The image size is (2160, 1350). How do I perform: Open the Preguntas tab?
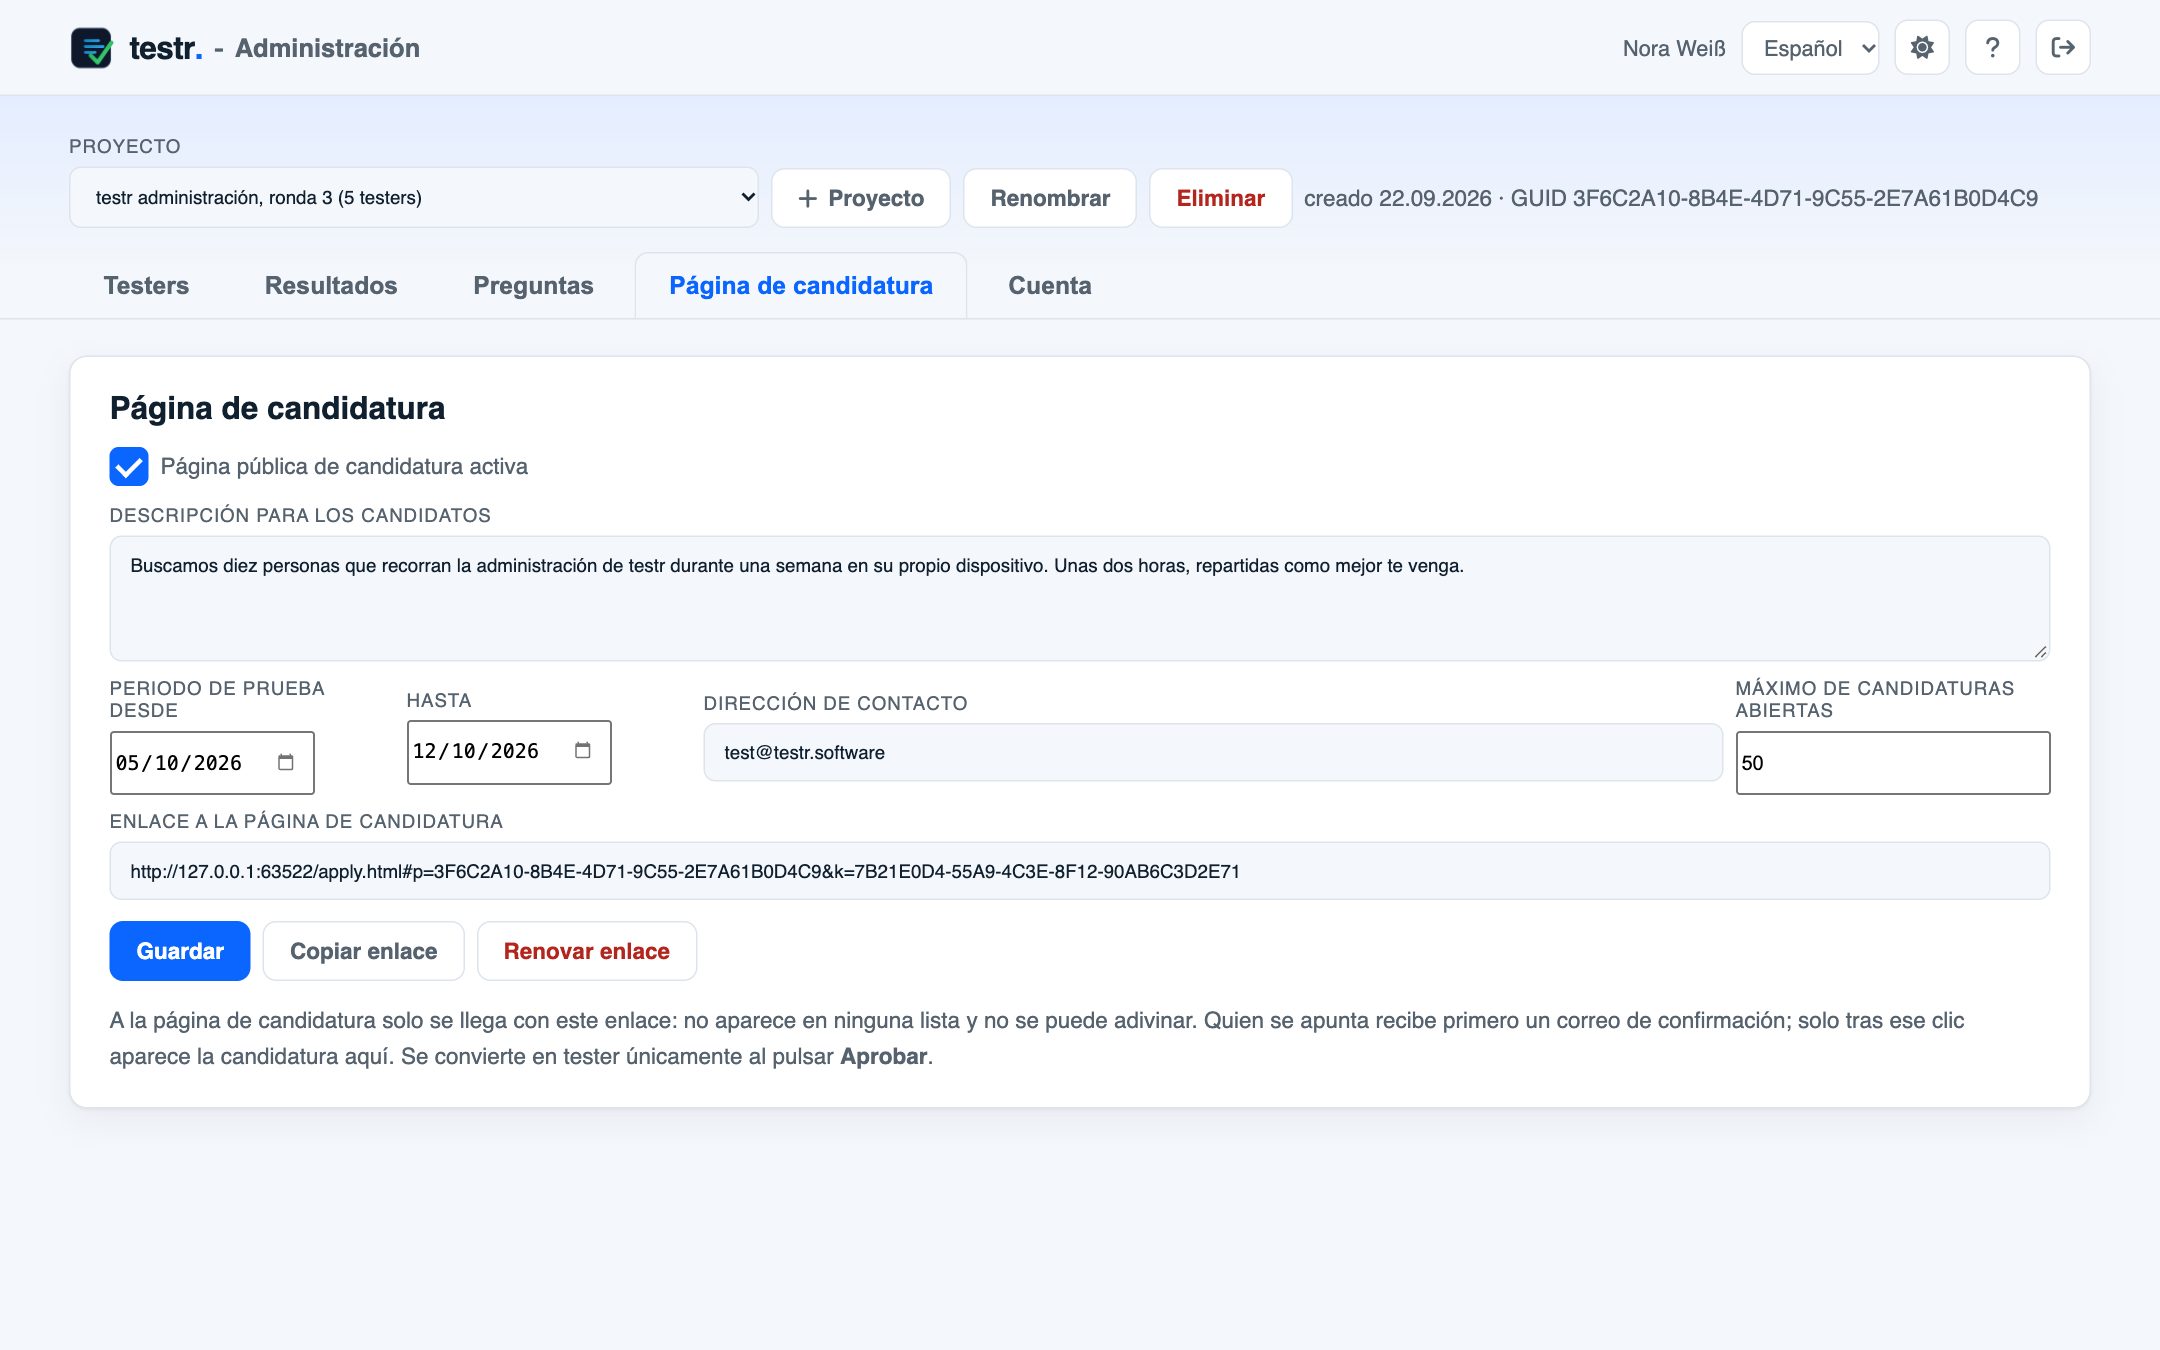[x=533, y=286]
